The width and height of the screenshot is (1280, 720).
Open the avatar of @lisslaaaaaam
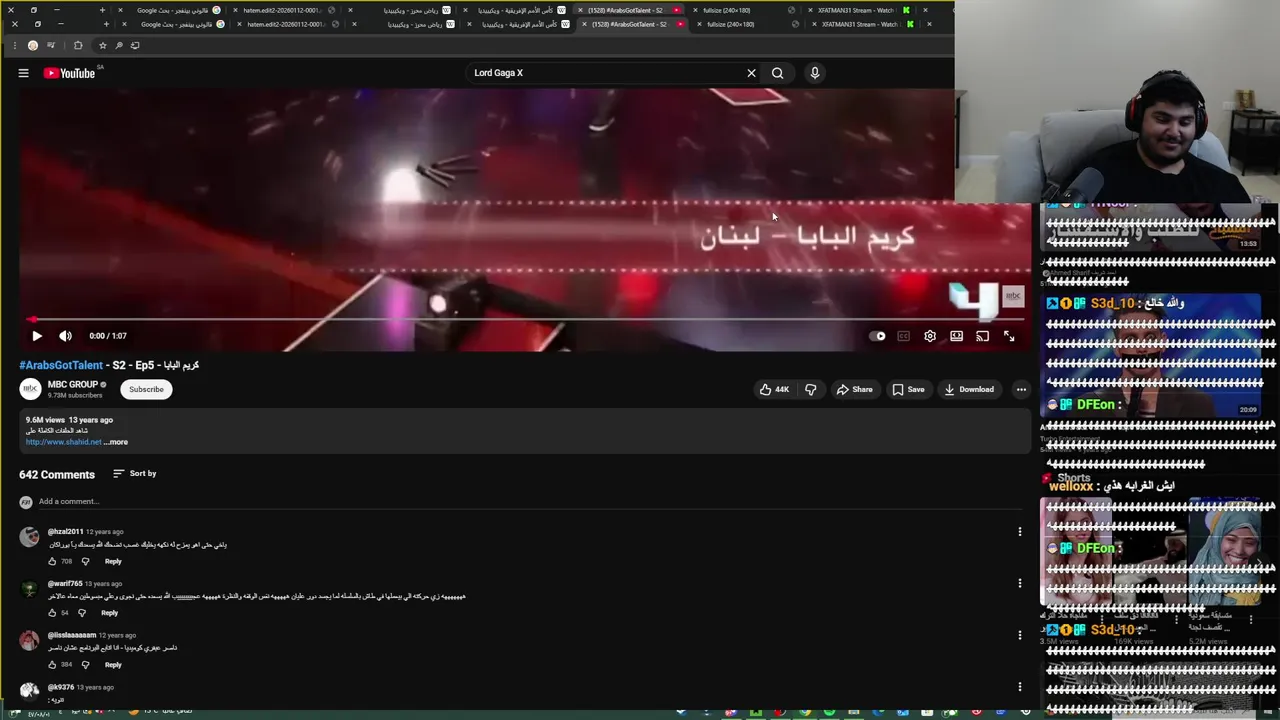pyautogui.click(x=29, y=640)
